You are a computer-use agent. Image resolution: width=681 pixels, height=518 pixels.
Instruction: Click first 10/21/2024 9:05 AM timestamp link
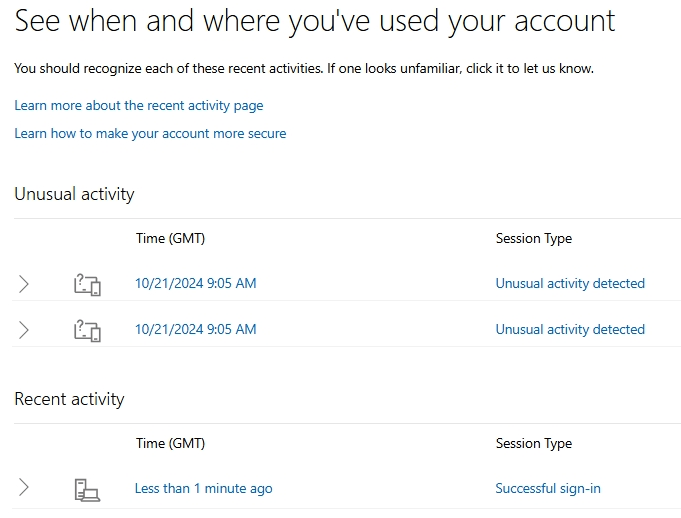(195, 283)
